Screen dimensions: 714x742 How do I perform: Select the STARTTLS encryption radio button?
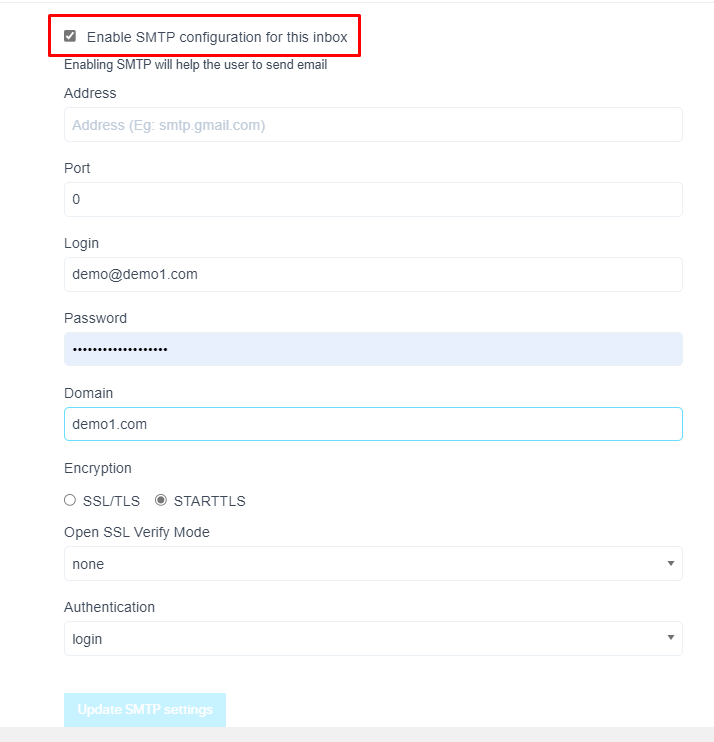(161, 500)
